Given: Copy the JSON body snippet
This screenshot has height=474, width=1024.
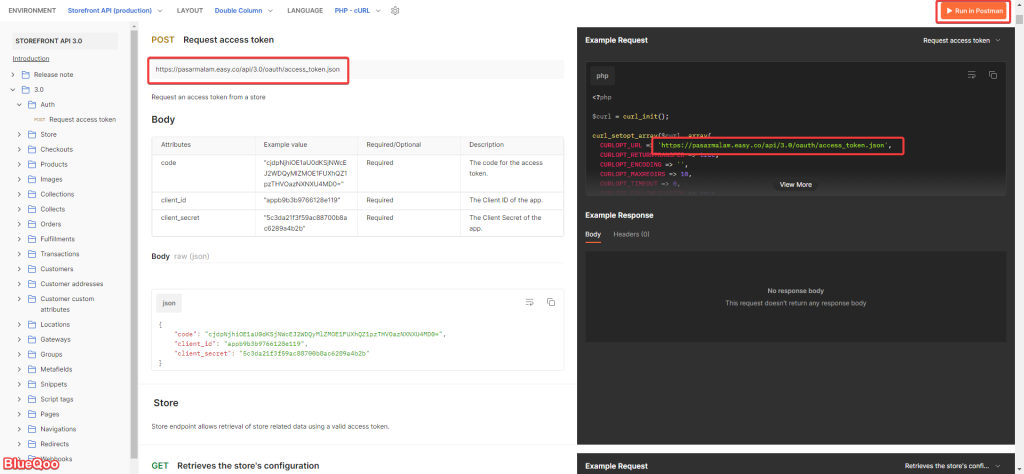Looking at the screenshot, I should click(550, 302).
